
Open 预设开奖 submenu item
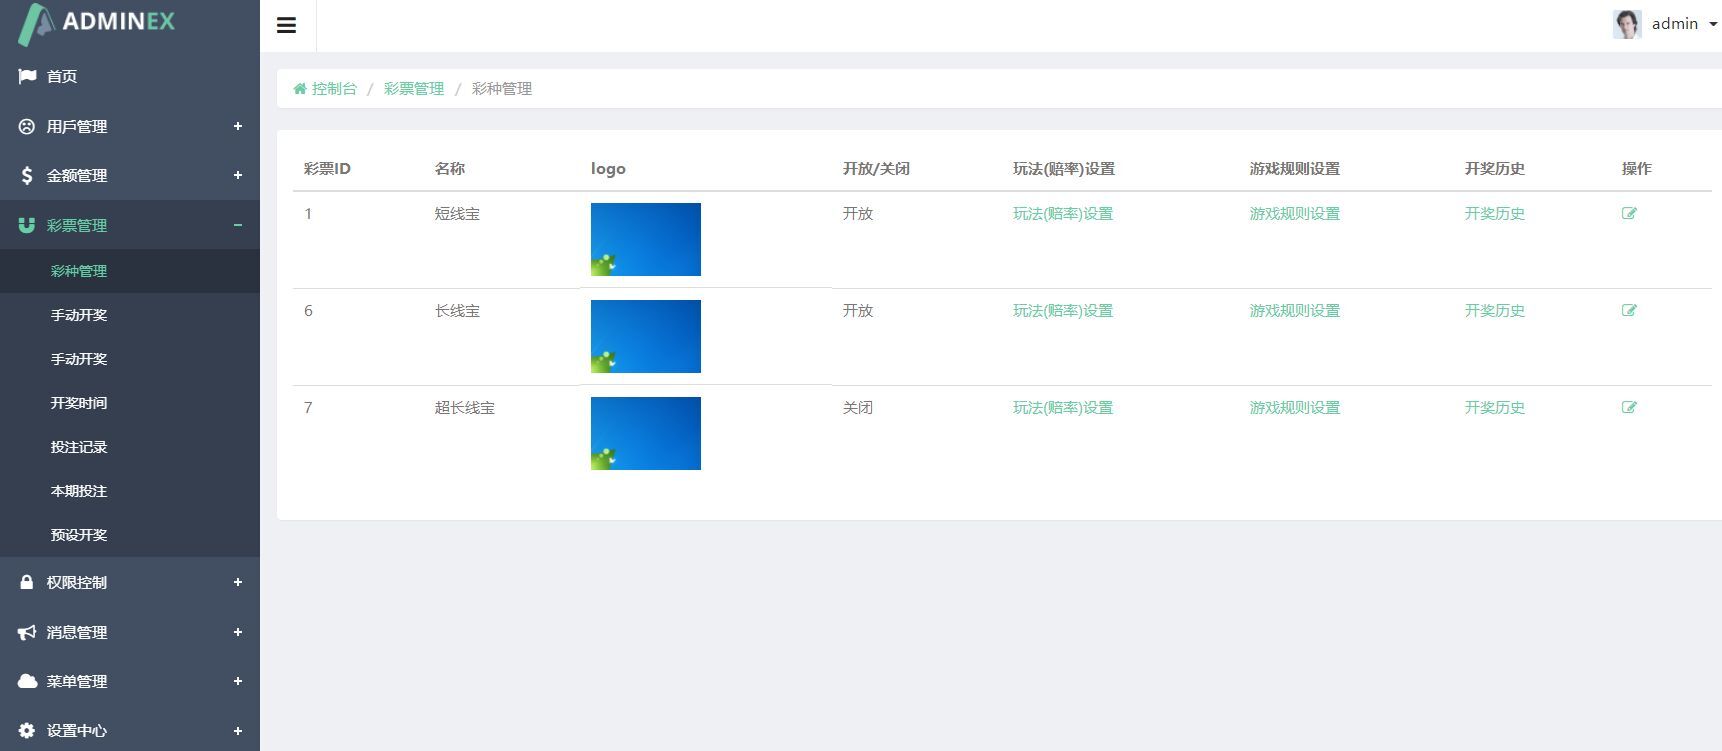pos(79,535)
